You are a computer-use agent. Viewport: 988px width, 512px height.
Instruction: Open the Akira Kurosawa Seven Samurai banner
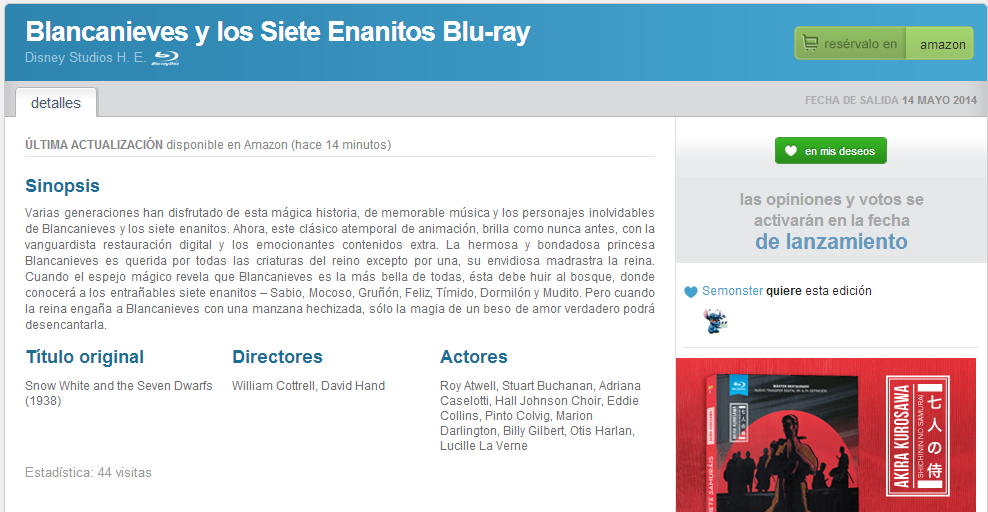coord(826,435)
